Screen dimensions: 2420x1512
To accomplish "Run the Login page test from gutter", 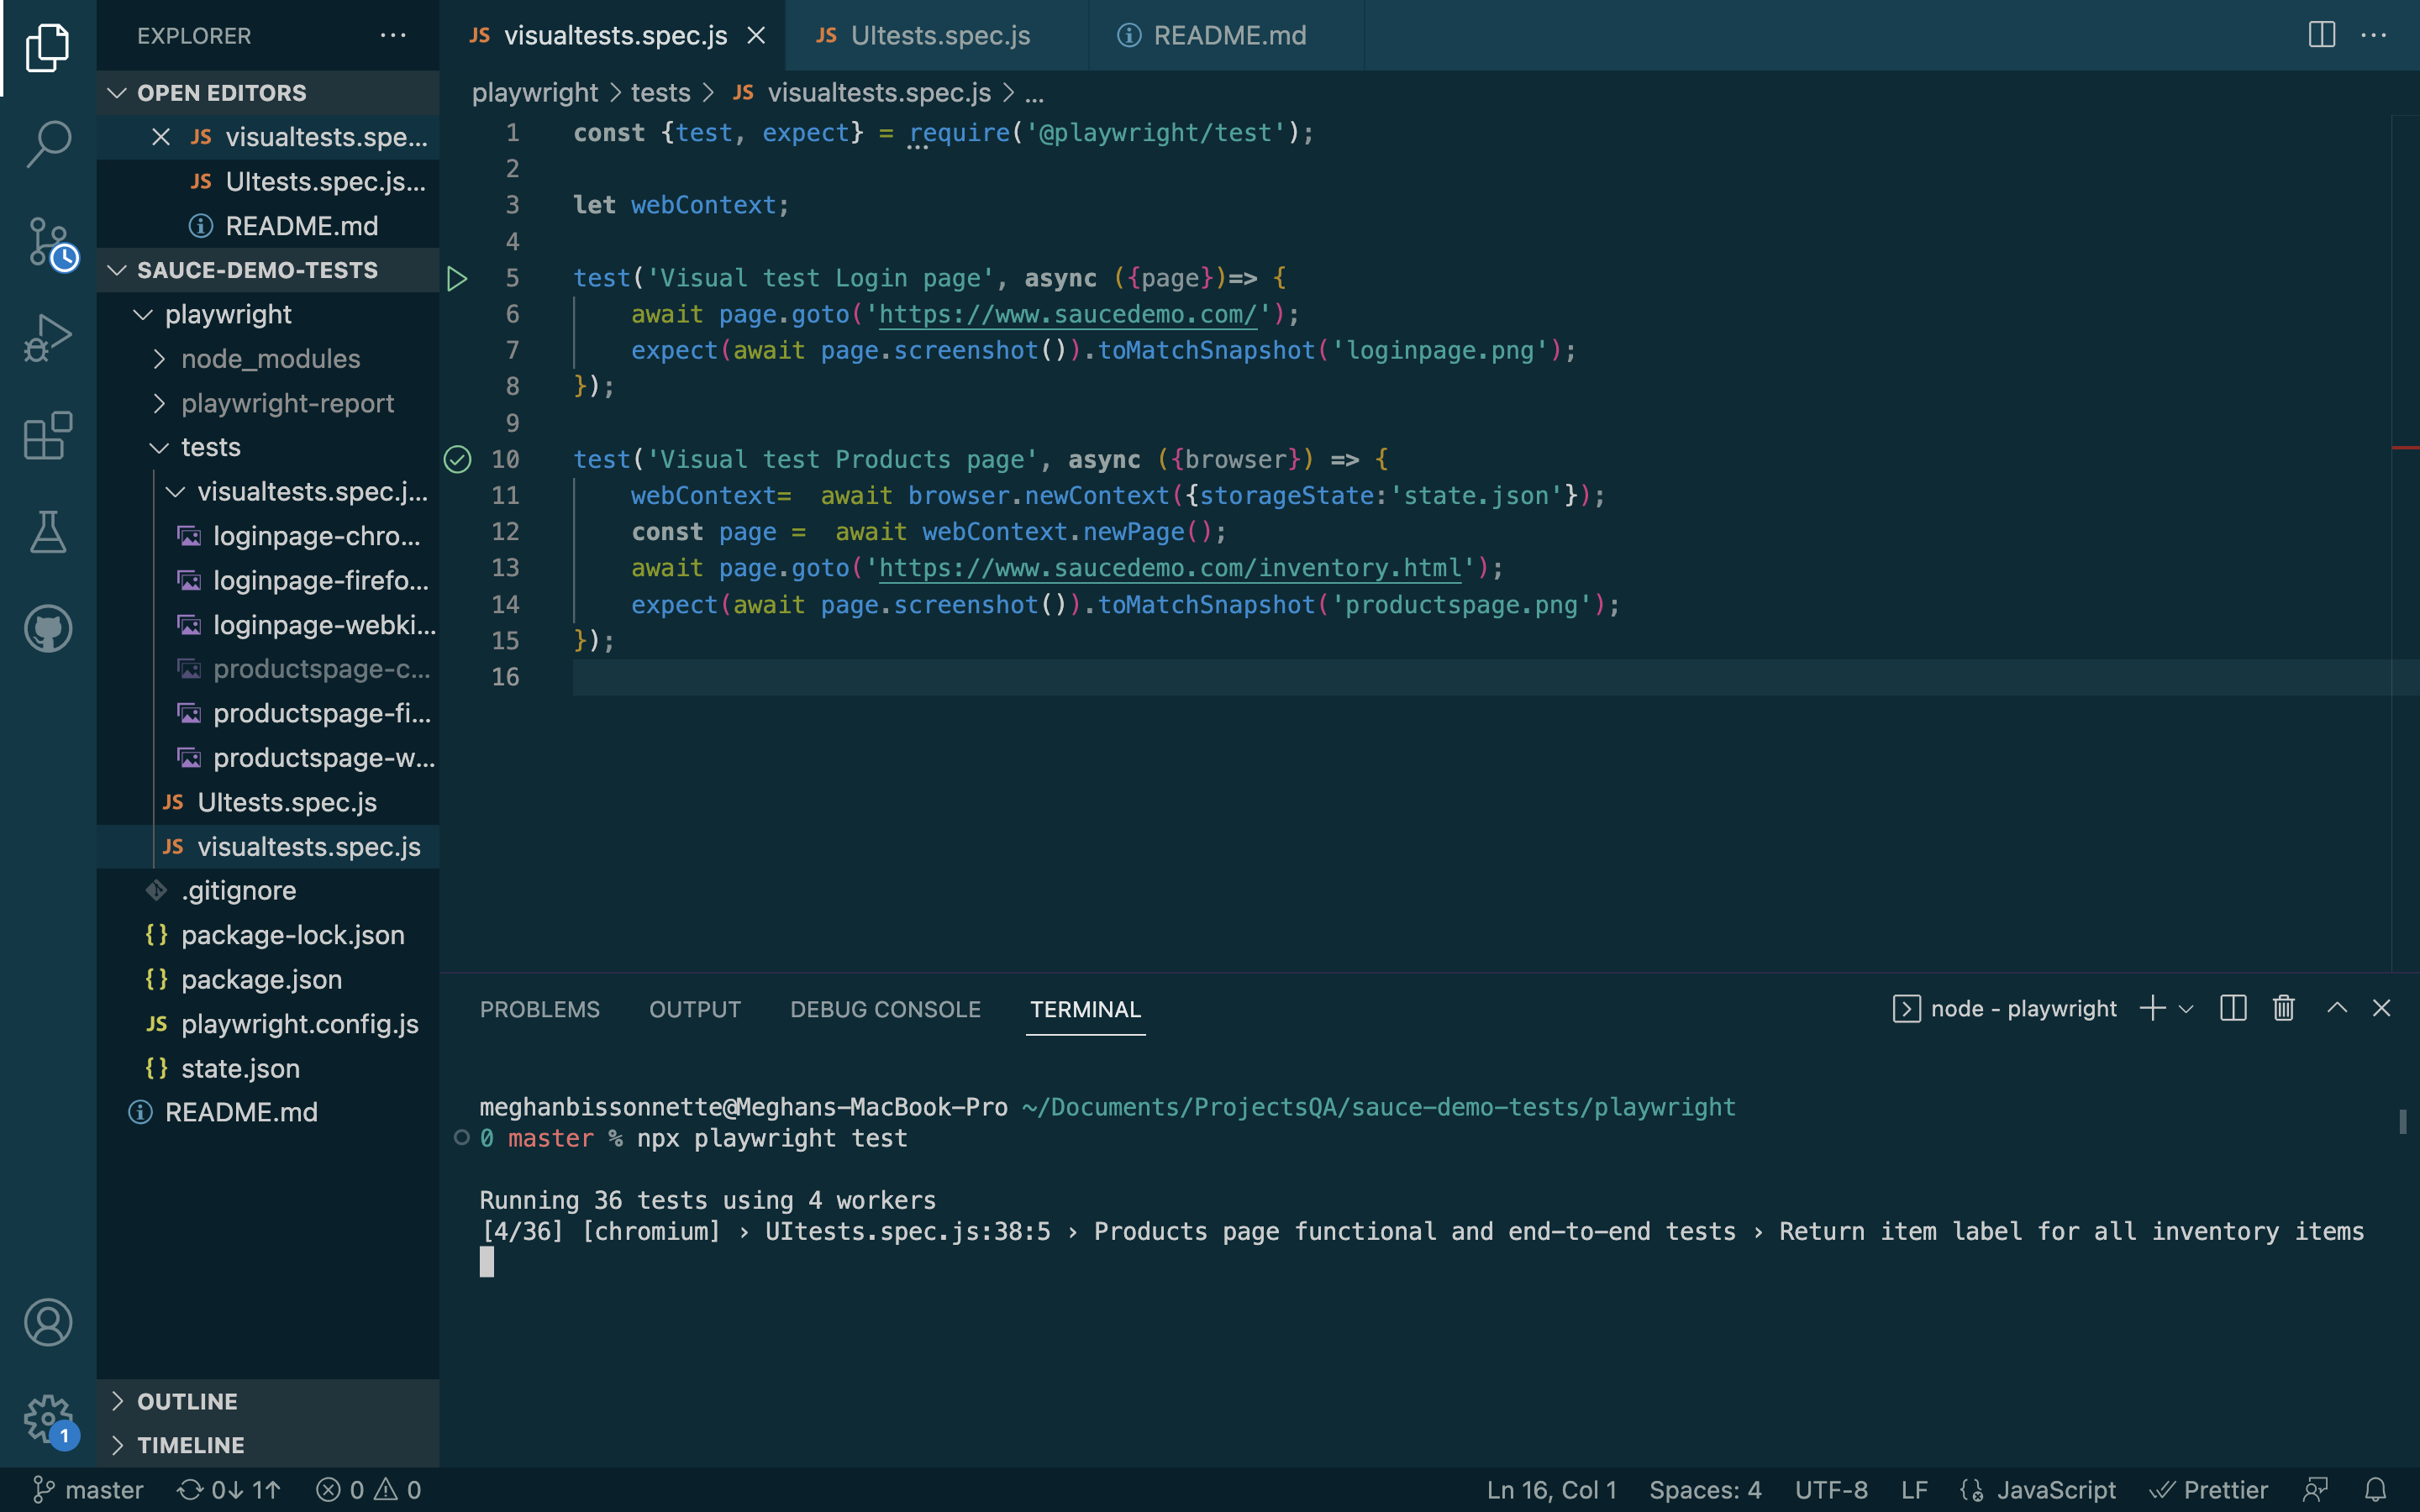I will [457, 278].
